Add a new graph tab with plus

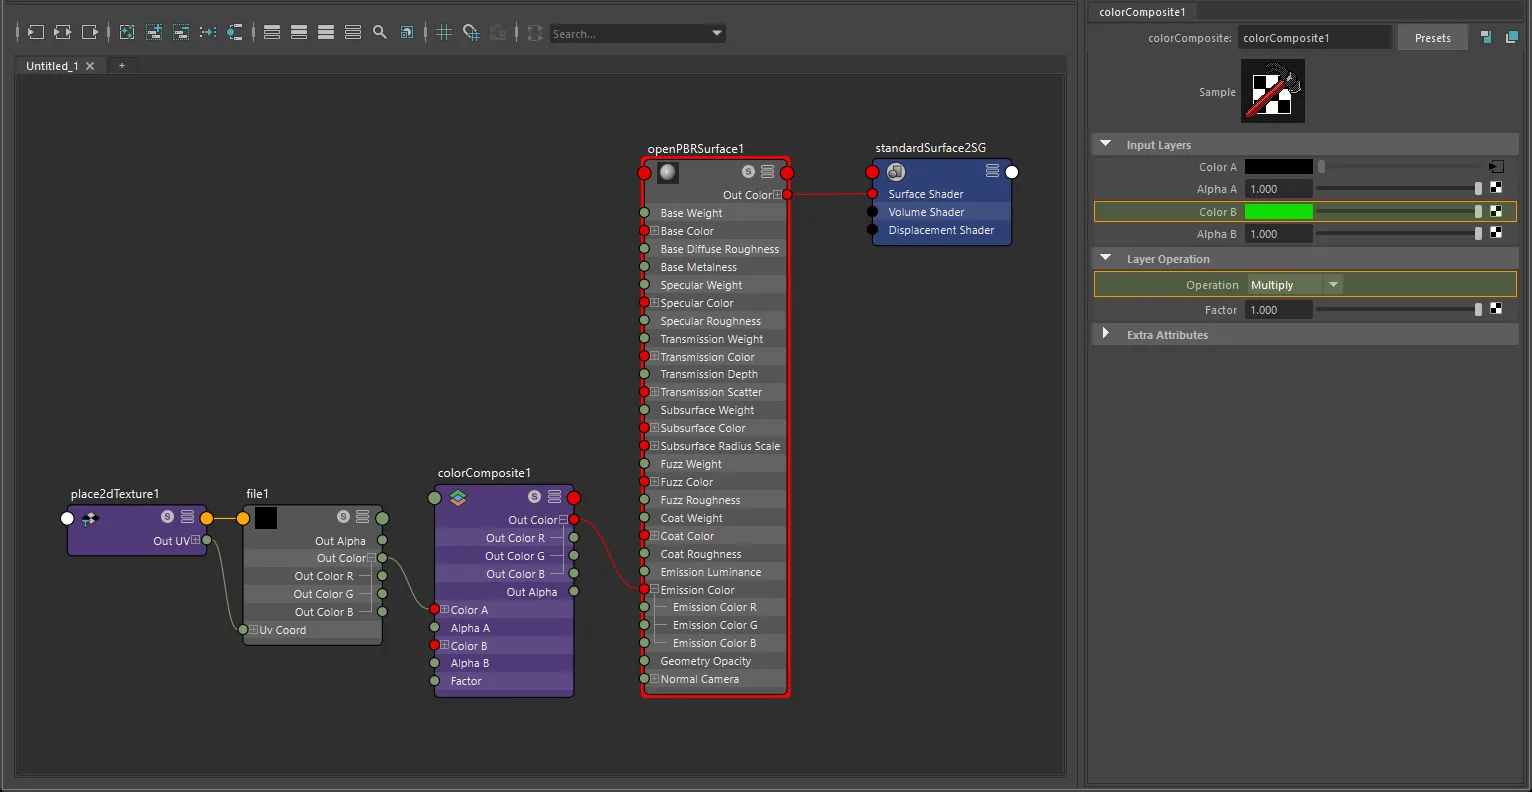[x=122, y=66]
